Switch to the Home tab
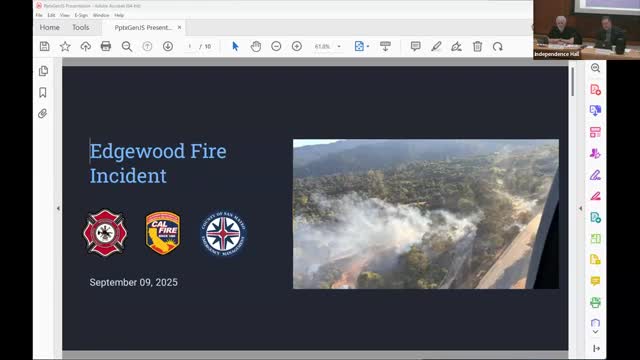Screen dimensions: 640x360 [x=49, y=27]
